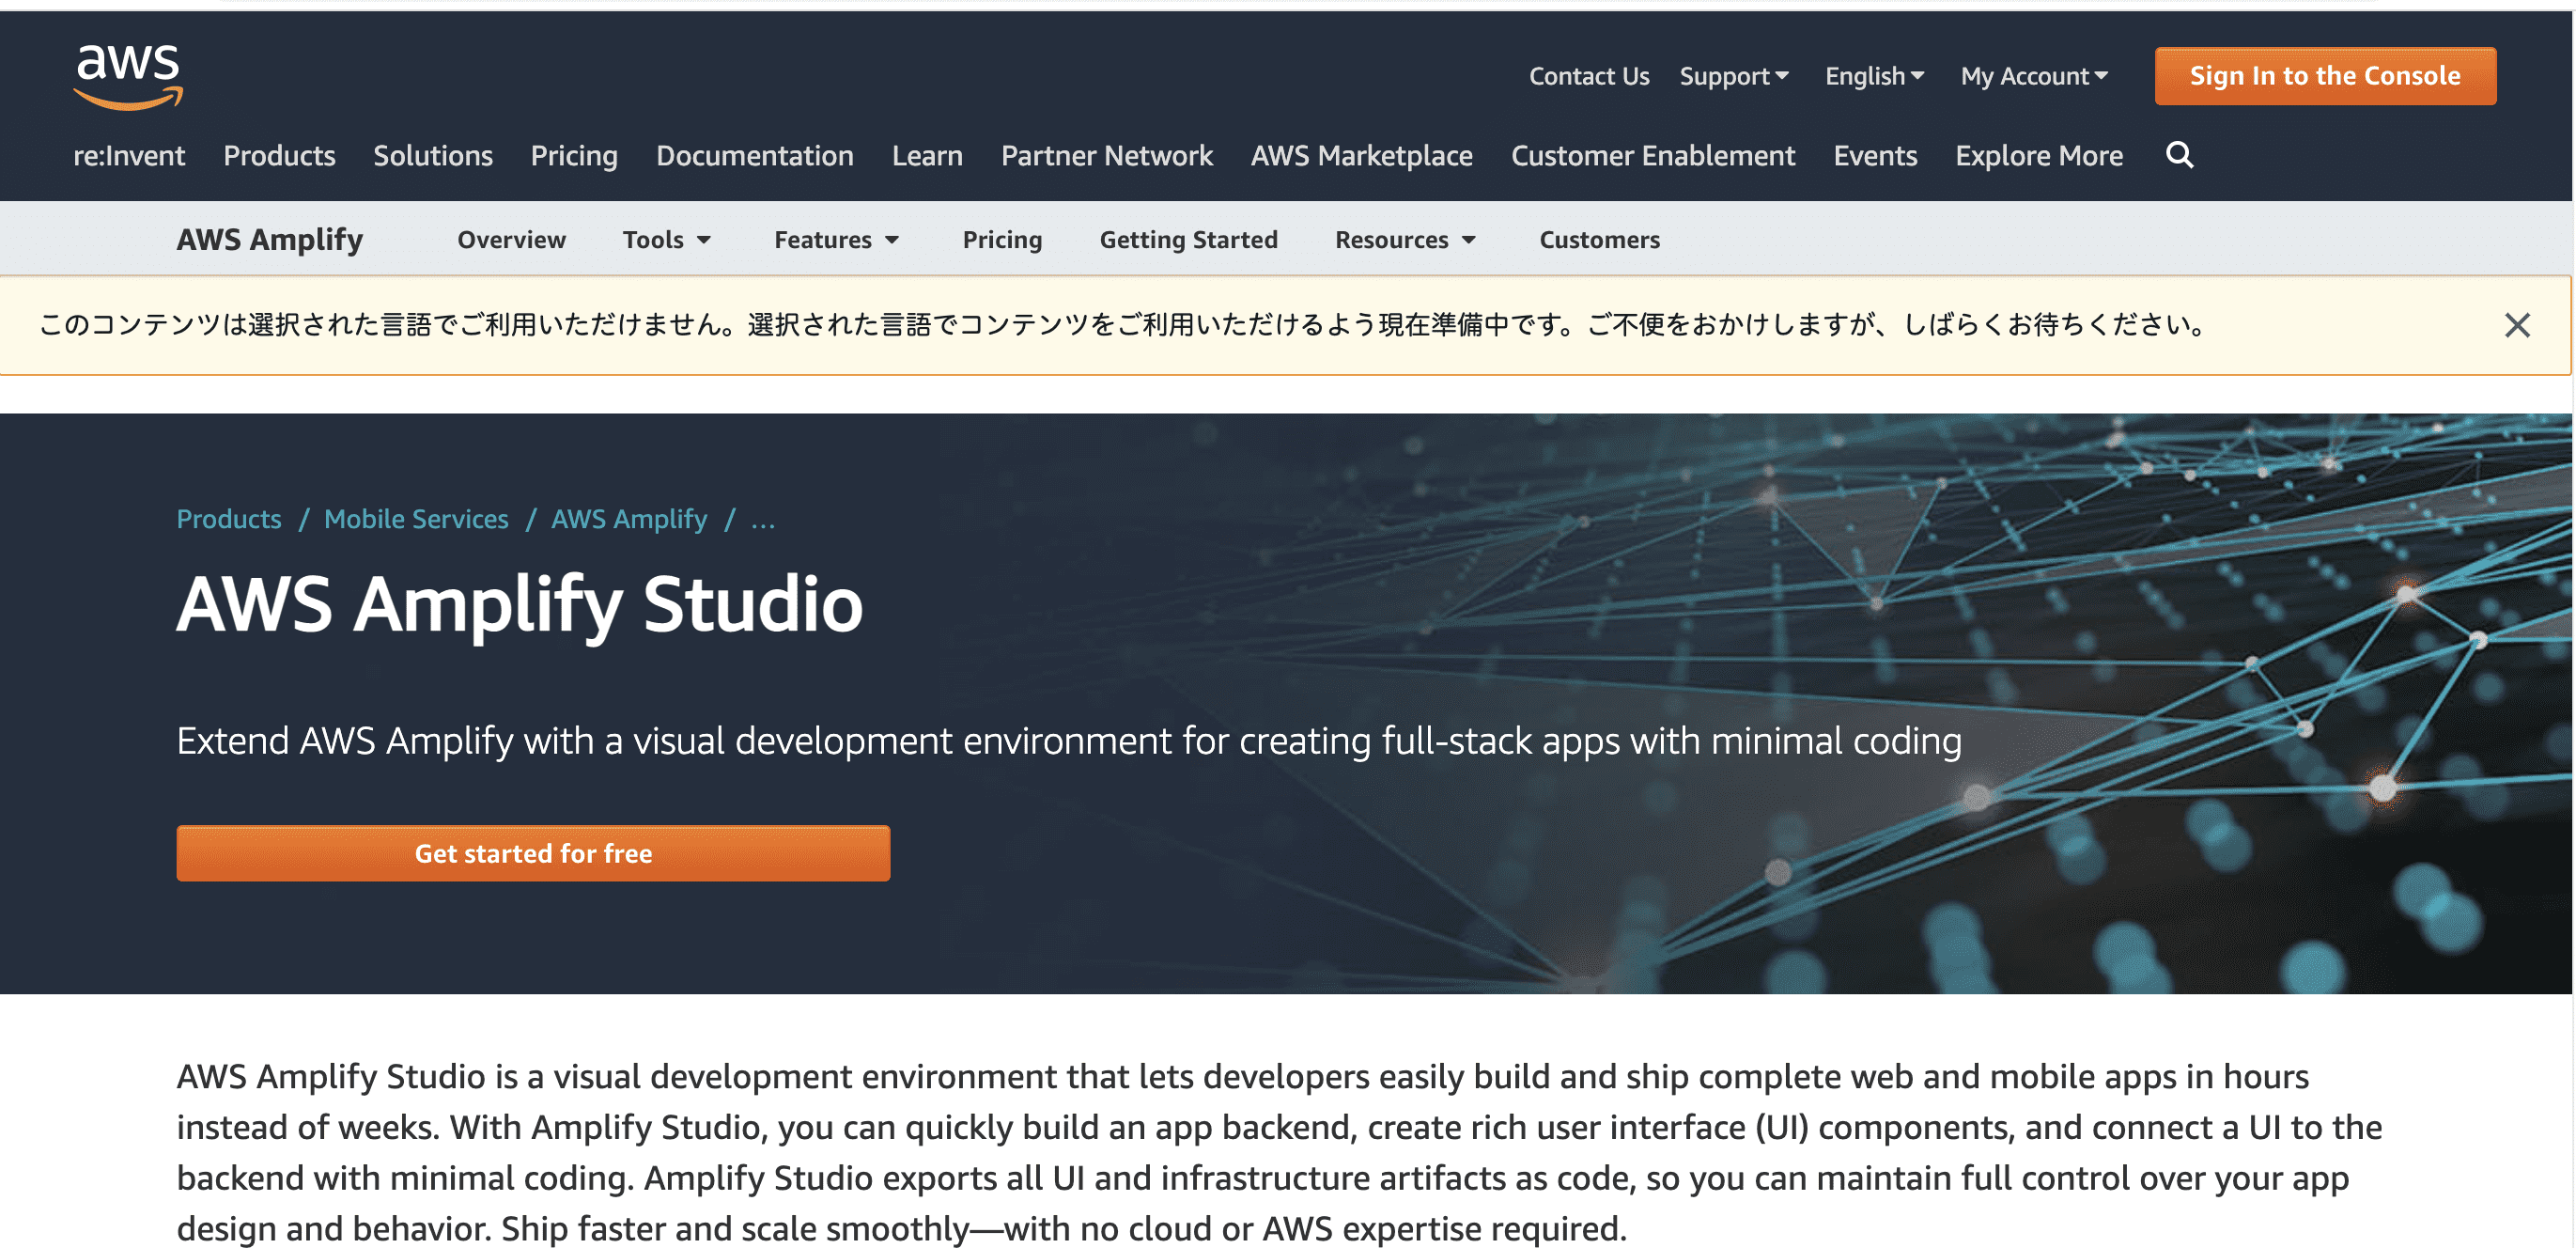Open the Documentation menu item
The image size is (2576, 1248).
[754, 156]
